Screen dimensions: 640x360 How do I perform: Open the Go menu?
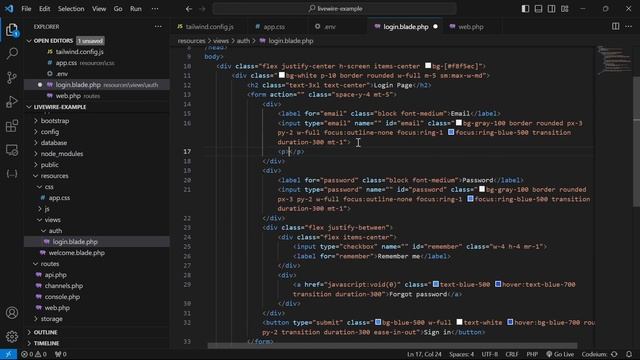click(x=118, y=9)
